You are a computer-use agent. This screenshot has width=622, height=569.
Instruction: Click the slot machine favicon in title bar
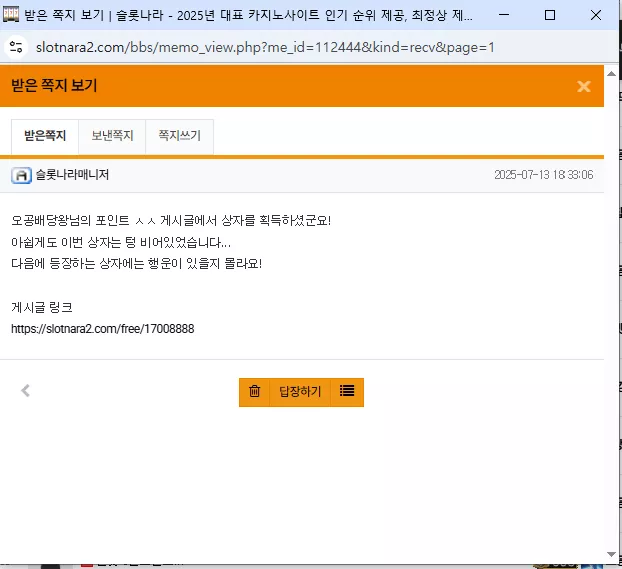click(11, 15)
